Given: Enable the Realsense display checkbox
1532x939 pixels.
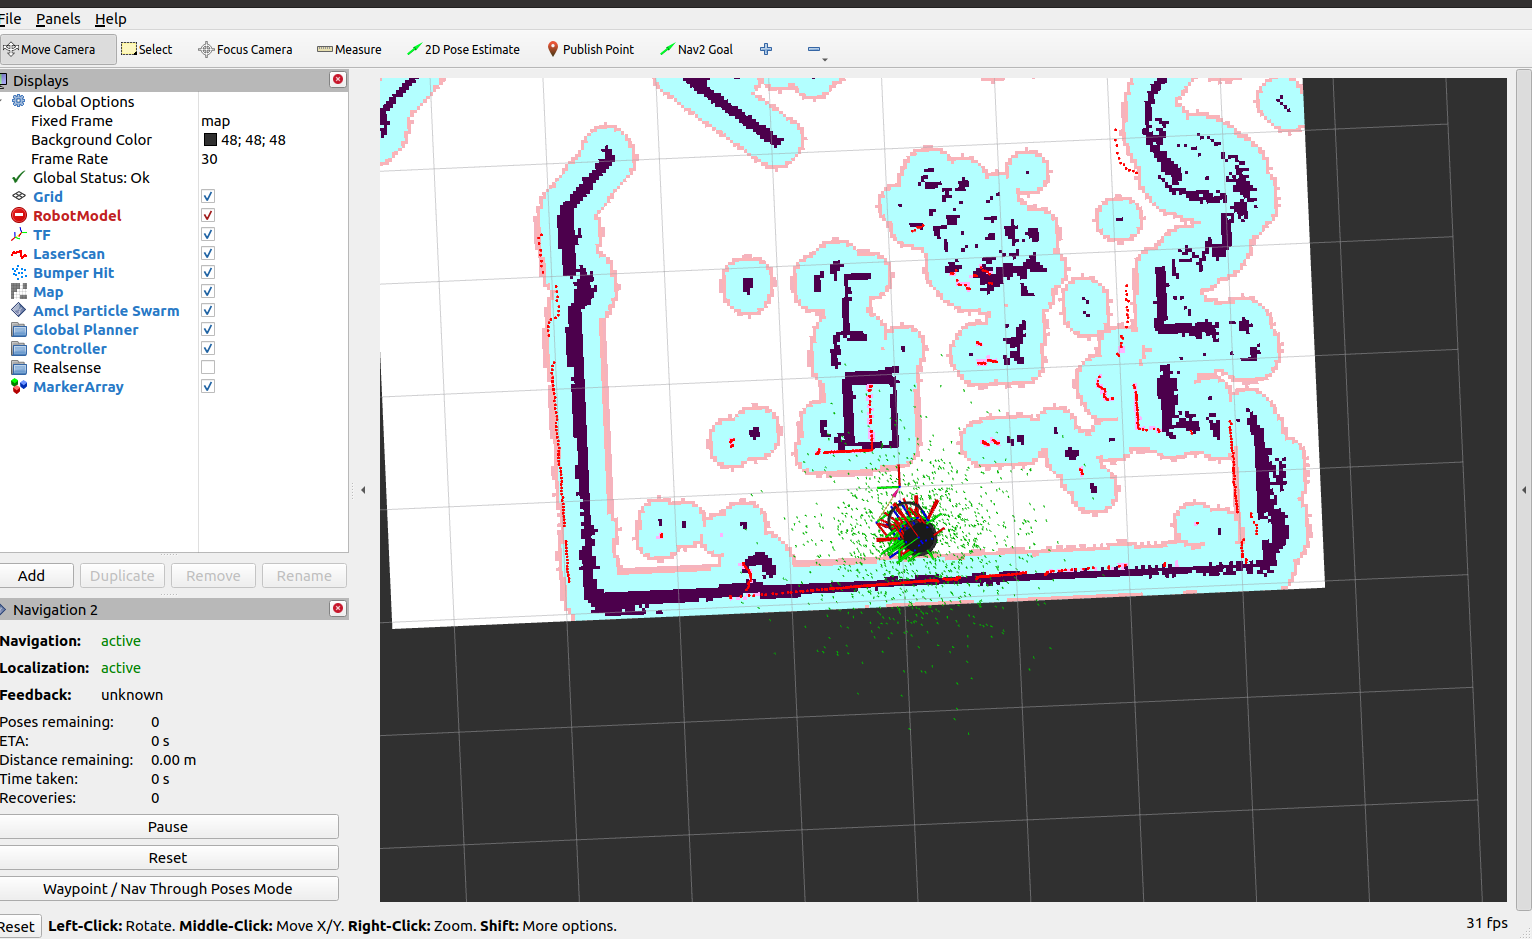Looking at the screenshot, I should 207,367.
